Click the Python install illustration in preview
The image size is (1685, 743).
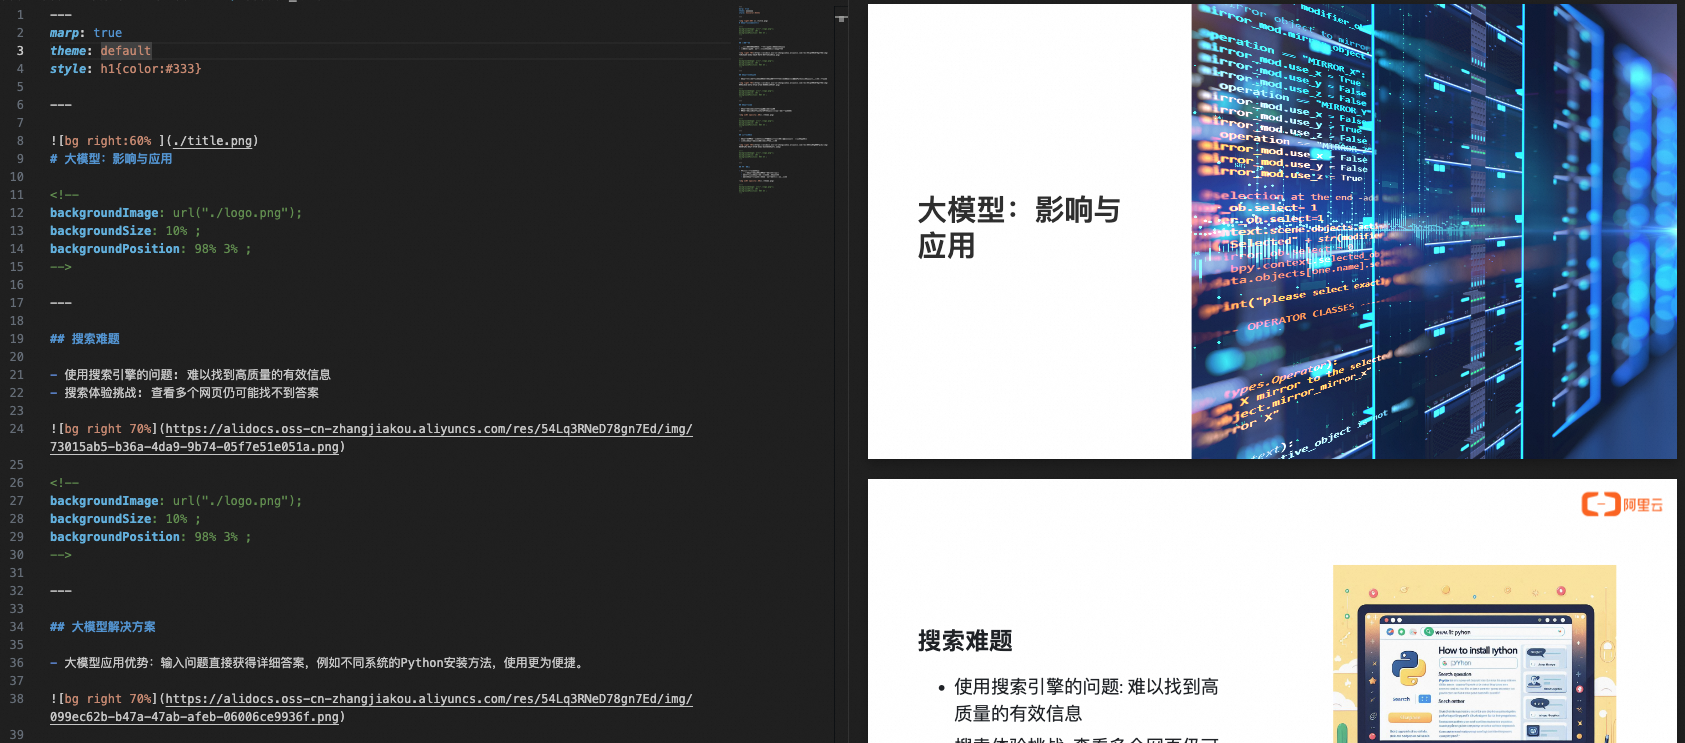click(1474, 654)
